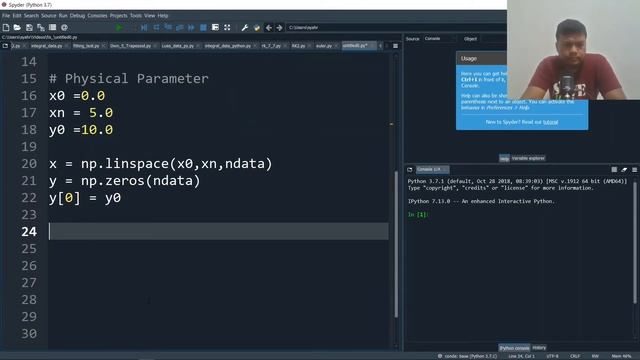Click the UTF-8 encoding status
The width and height of the screenshot is (640, 360).
click(552, 356)
